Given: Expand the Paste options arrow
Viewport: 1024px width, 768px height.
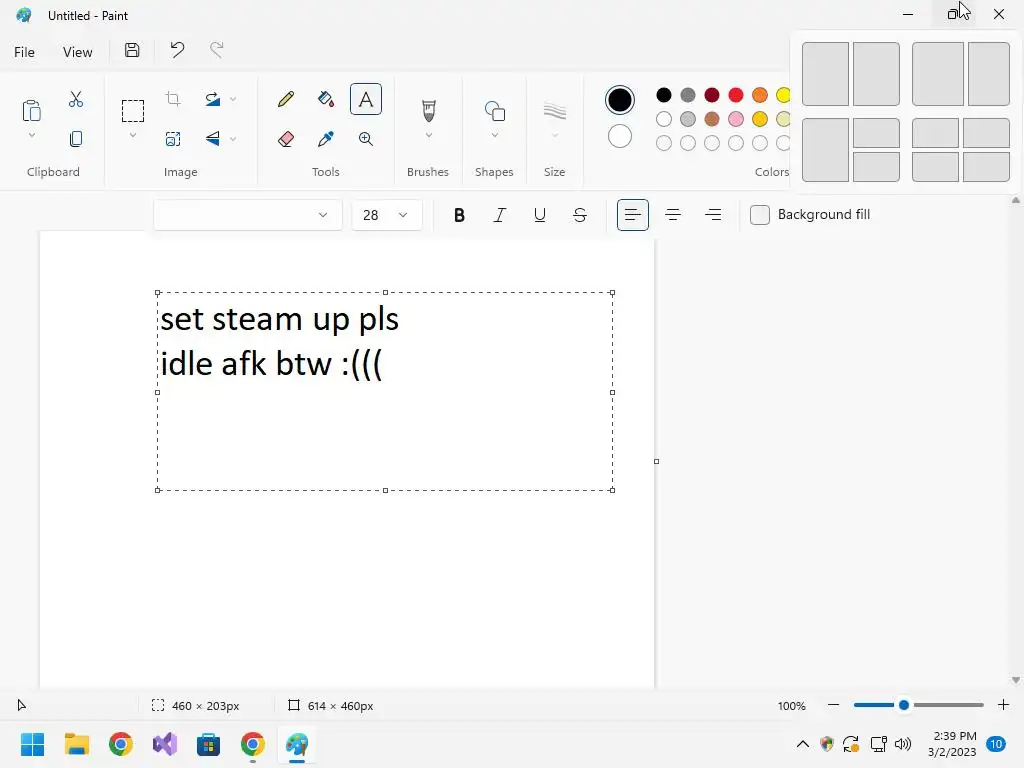Looking at the screenshot, I should click(31, 135).
